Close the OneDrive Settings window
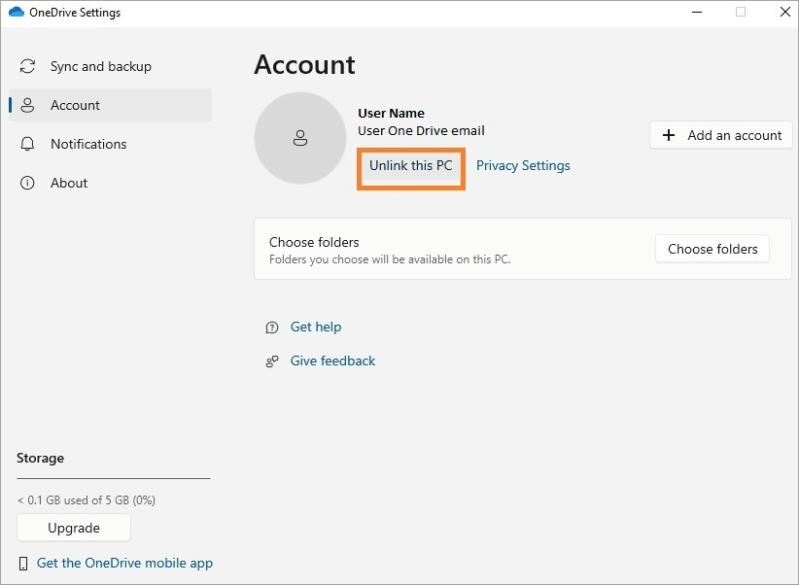Screen dimensions: 799x585 pos(785,12)
